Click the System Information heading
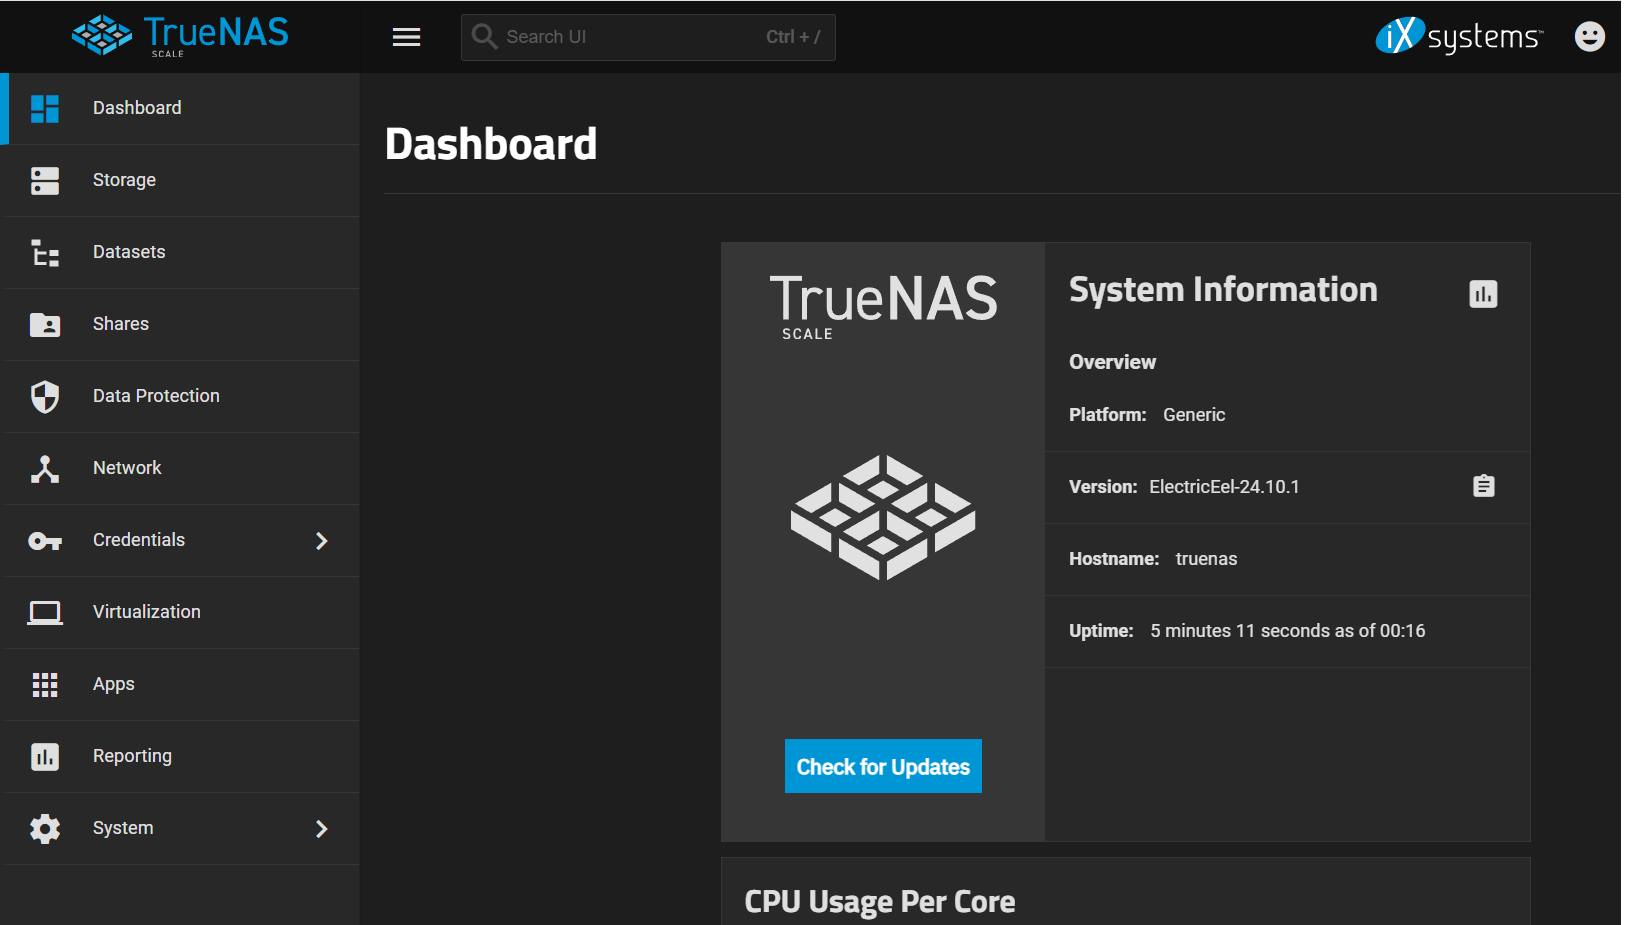 1223,290
